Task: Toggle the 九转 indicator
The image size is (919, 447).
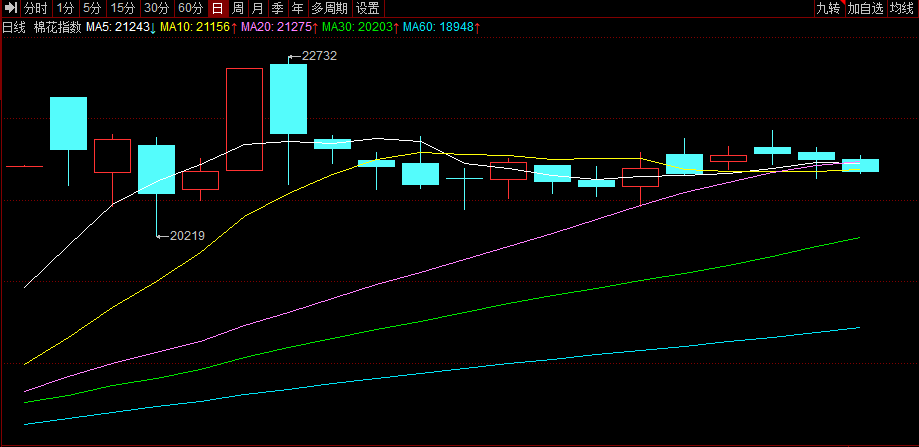Action: pyautogui.click(x=829, y=8)
